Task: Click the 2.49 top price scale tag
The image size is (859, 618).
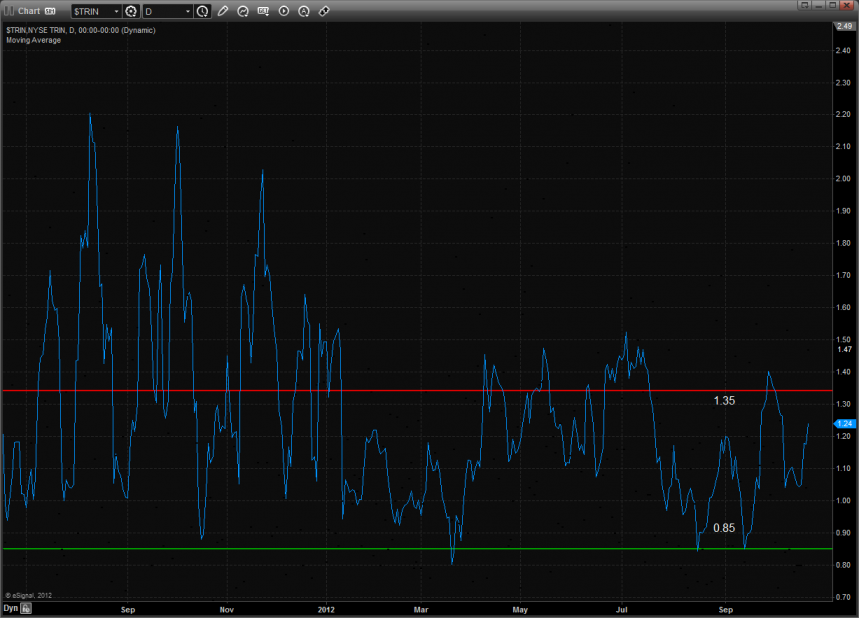Action: click(x=843, y=25)
